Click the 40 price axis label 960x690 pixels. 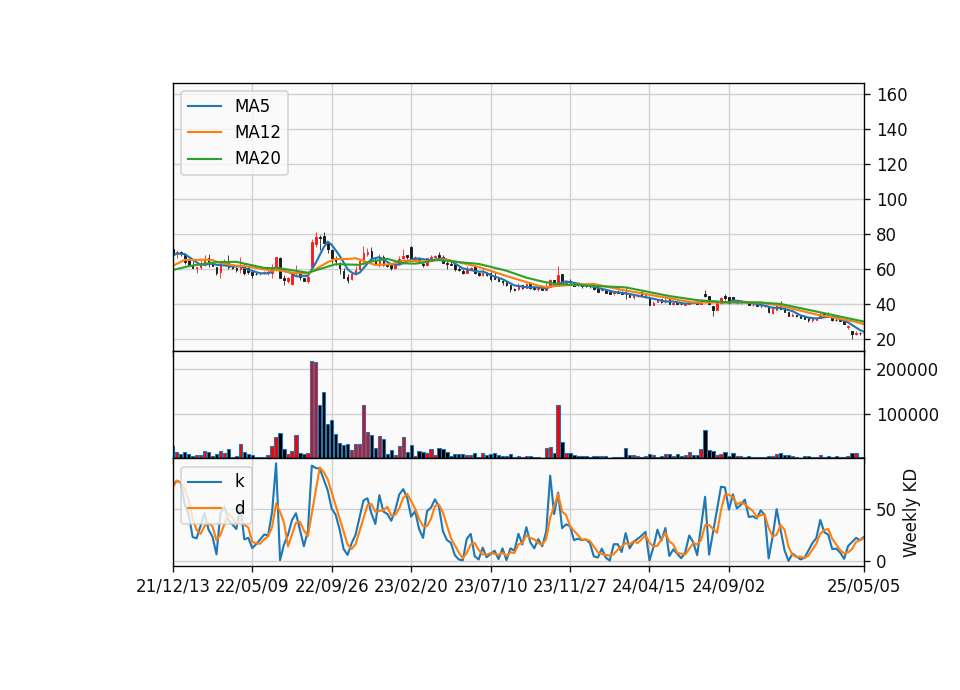887,304
